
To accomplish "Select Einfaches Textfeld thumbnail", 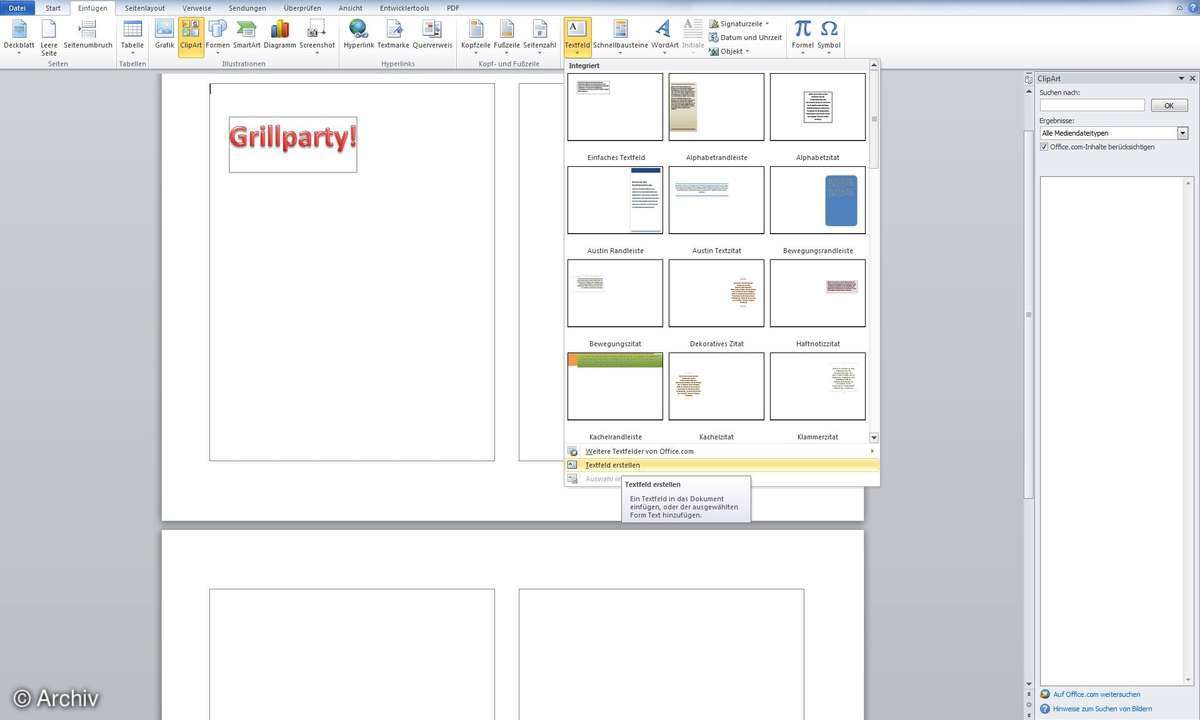I will (615, 107).
